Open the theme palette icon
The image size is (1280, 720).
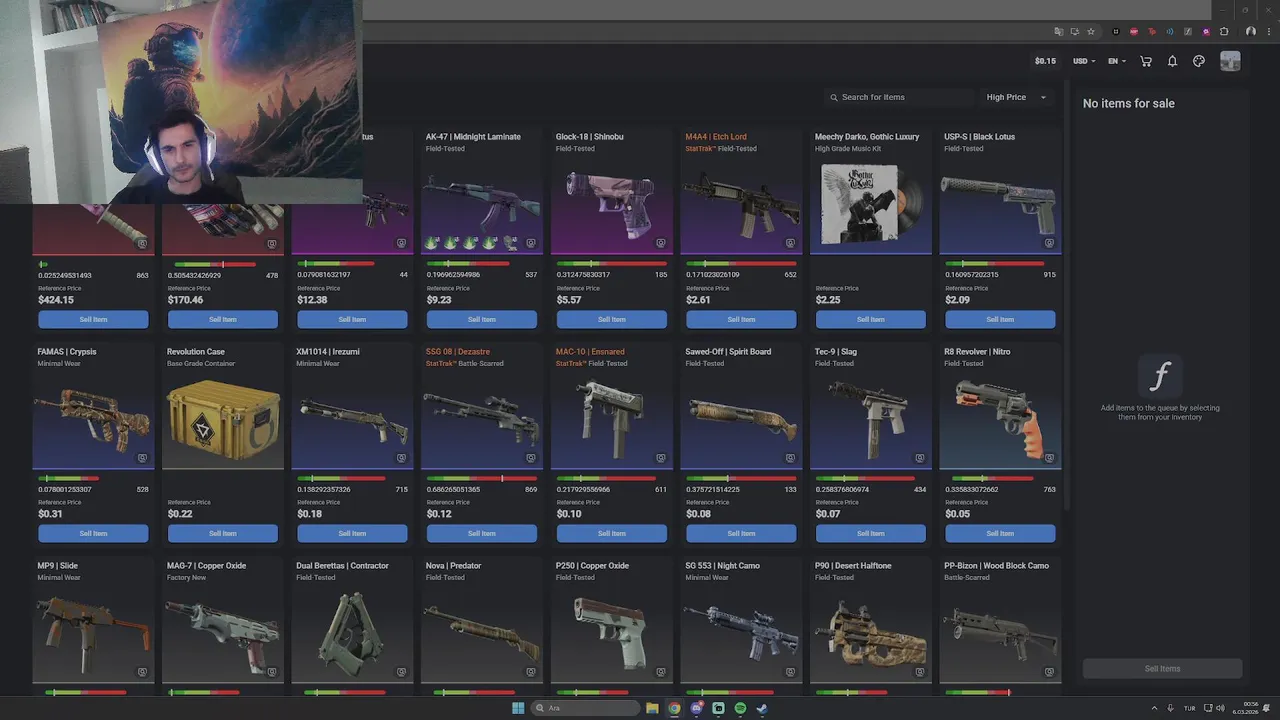(x=1199, y=61)
